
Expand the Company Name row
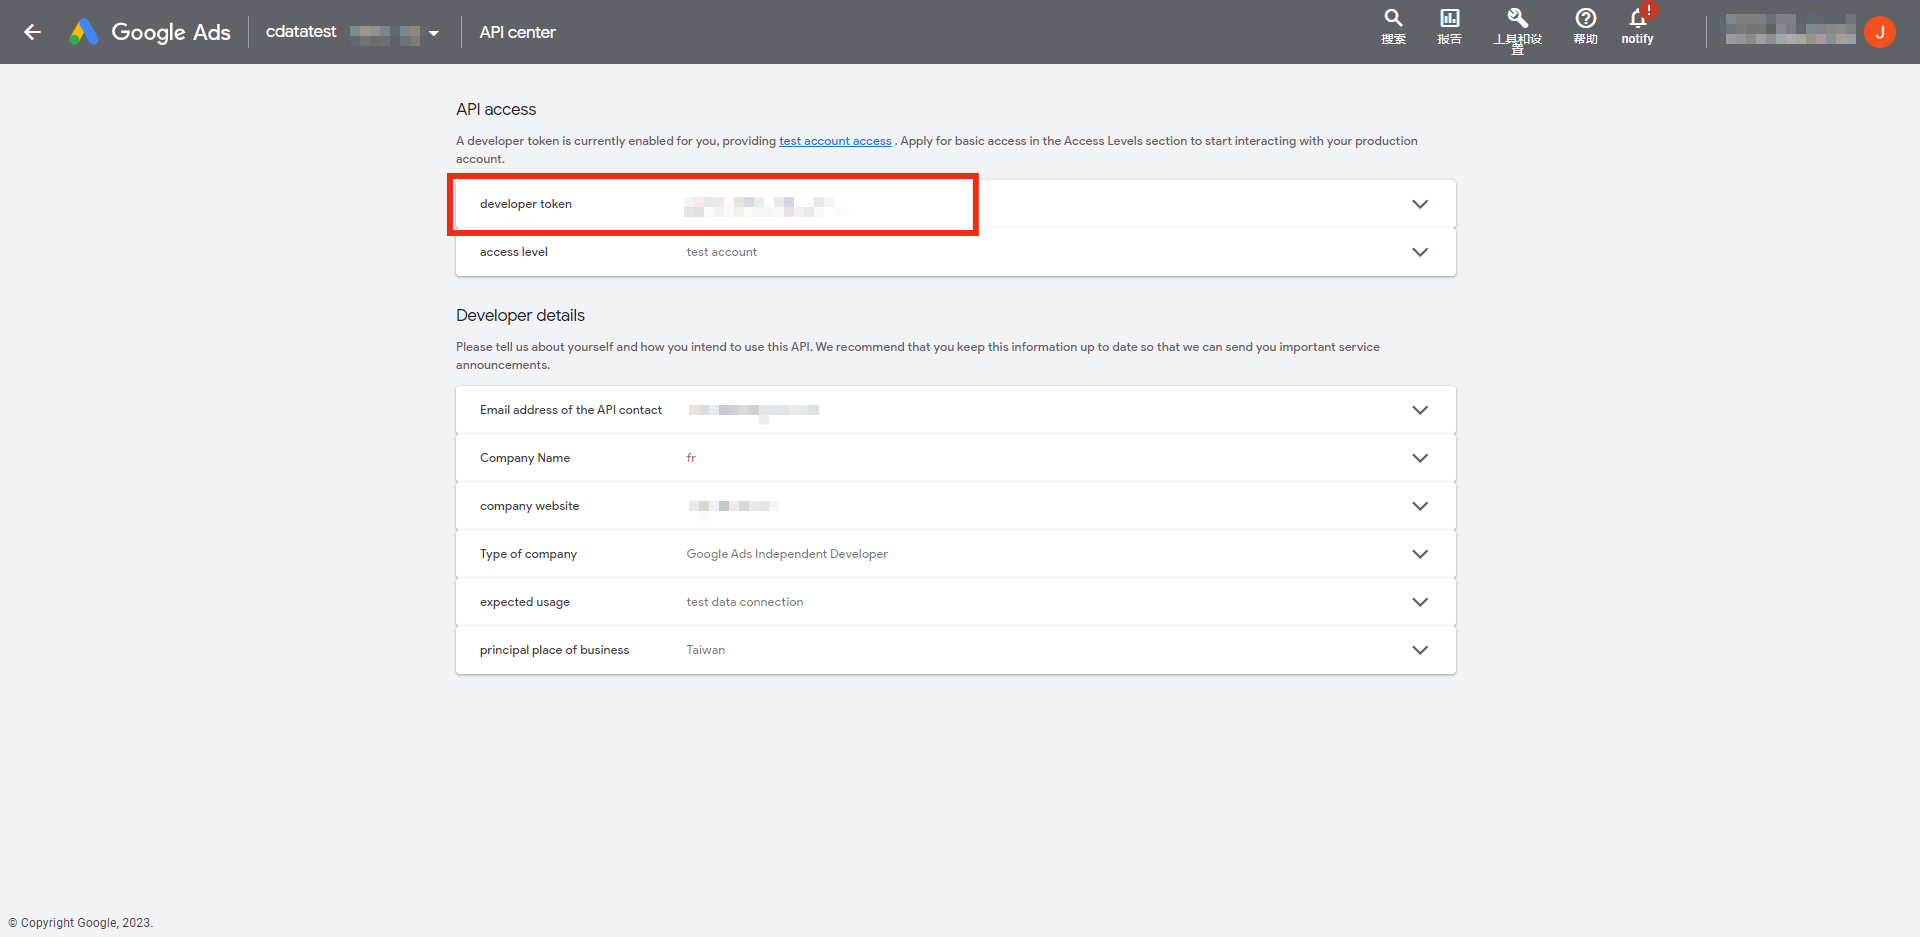pyautogui.click(x=1420, y=457)
